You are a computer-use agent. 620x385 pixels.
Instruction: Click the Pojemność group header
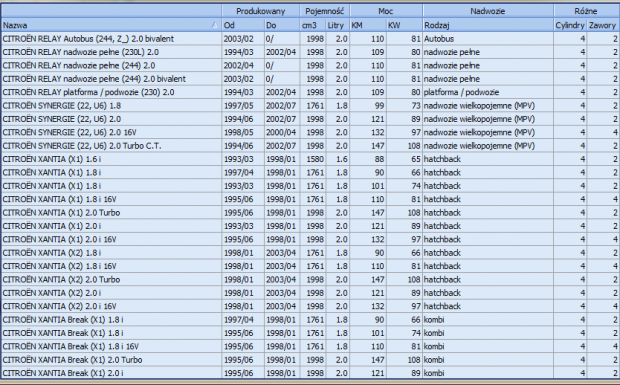(x=325, y=11)
